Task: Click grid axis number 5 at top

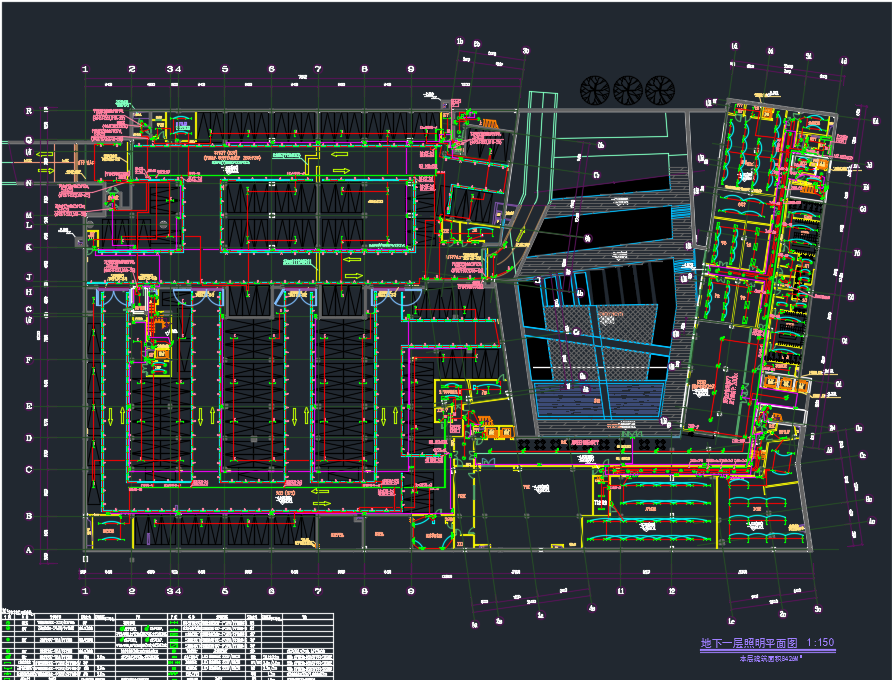Action: pyautogui.click(x=225, y=69)
